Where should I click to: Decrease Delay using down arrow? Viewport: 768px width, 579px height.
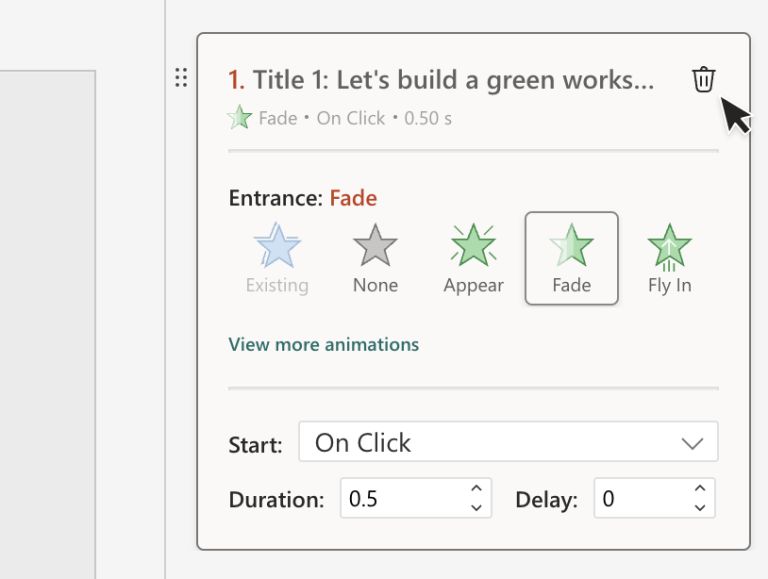click(x=699, y=507)
